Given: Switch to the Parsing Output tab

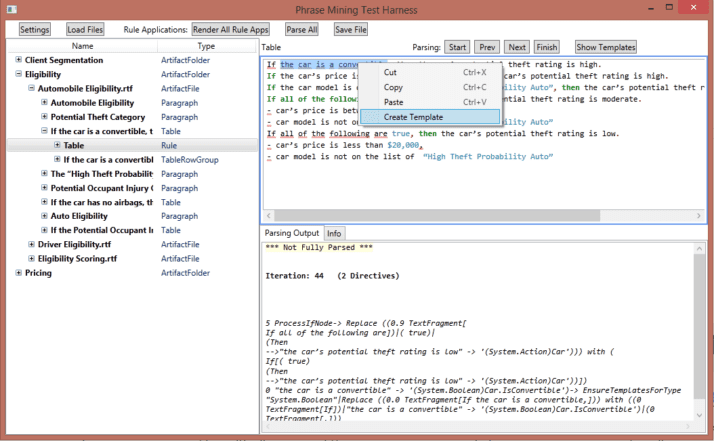Looking at the screenshot, I should [292, 233].
